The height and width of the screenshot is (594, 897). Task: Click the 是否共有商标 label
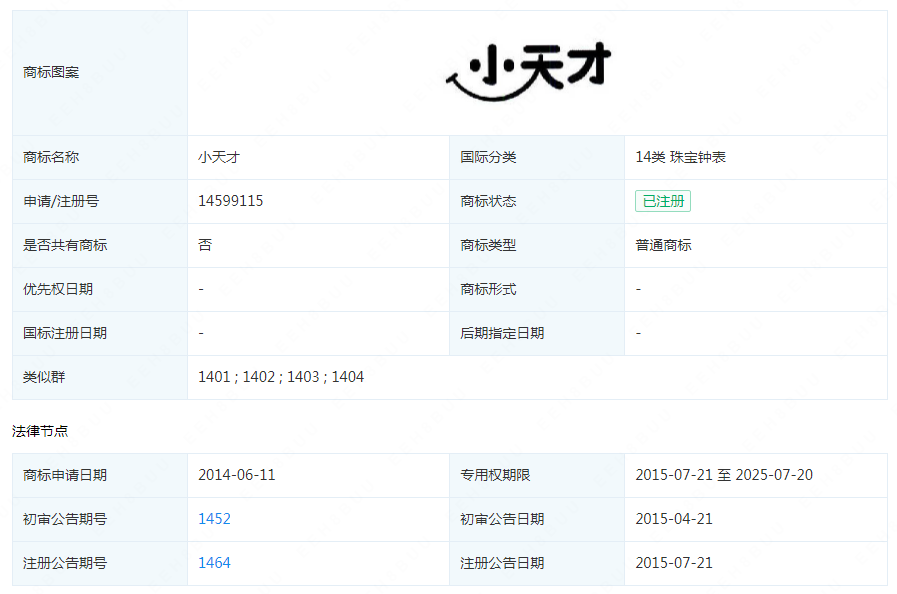click(x=65, y=245)
